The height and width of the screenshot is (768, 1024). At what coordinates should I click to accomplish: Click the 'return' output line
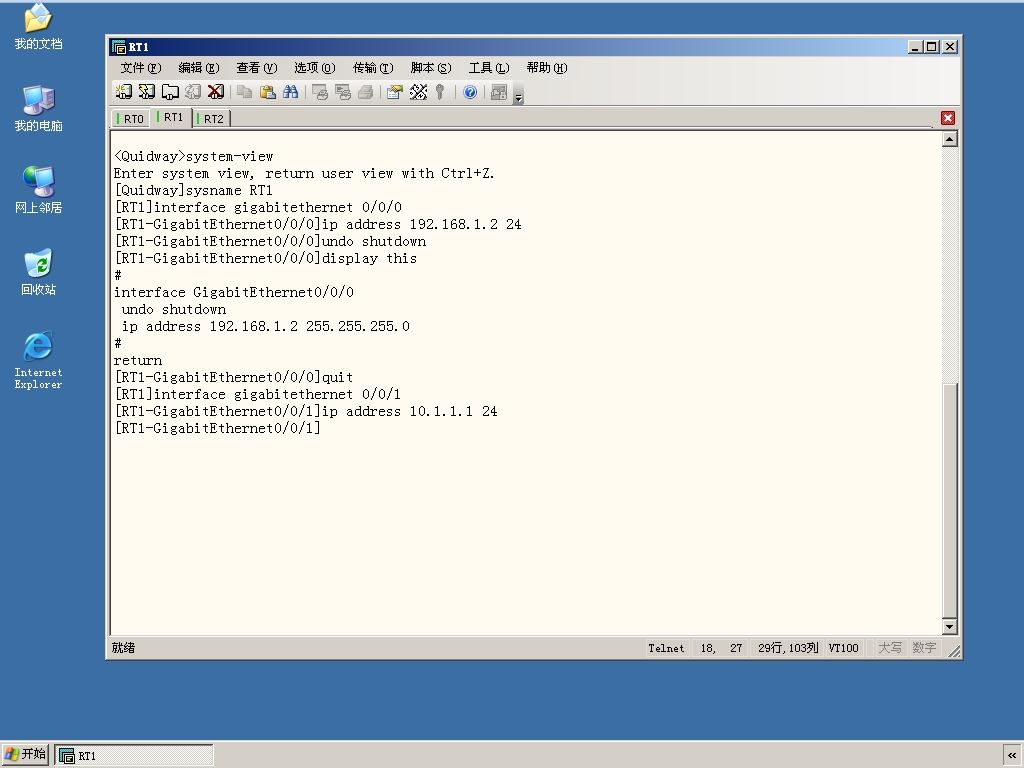pyautogui.click(x=138, y=360)
